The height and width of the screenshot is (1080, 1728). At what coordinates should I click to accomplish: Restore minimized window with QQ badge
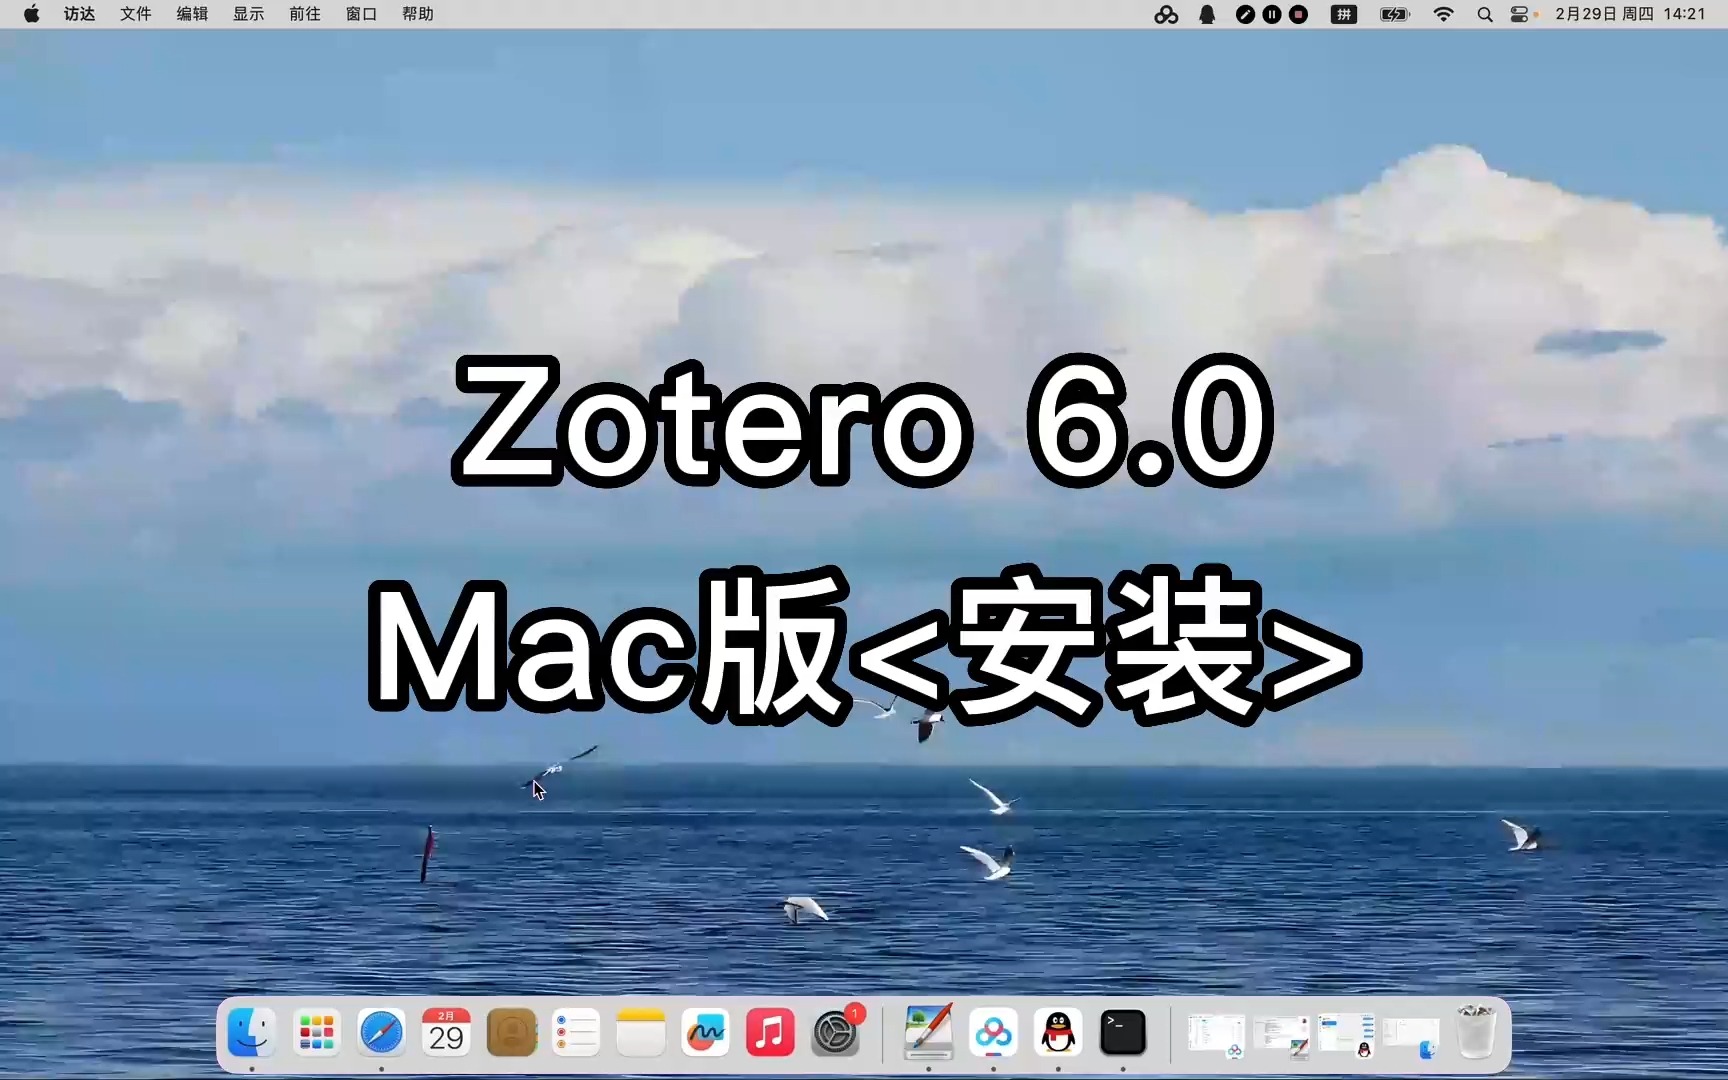coord(1346,1036)
